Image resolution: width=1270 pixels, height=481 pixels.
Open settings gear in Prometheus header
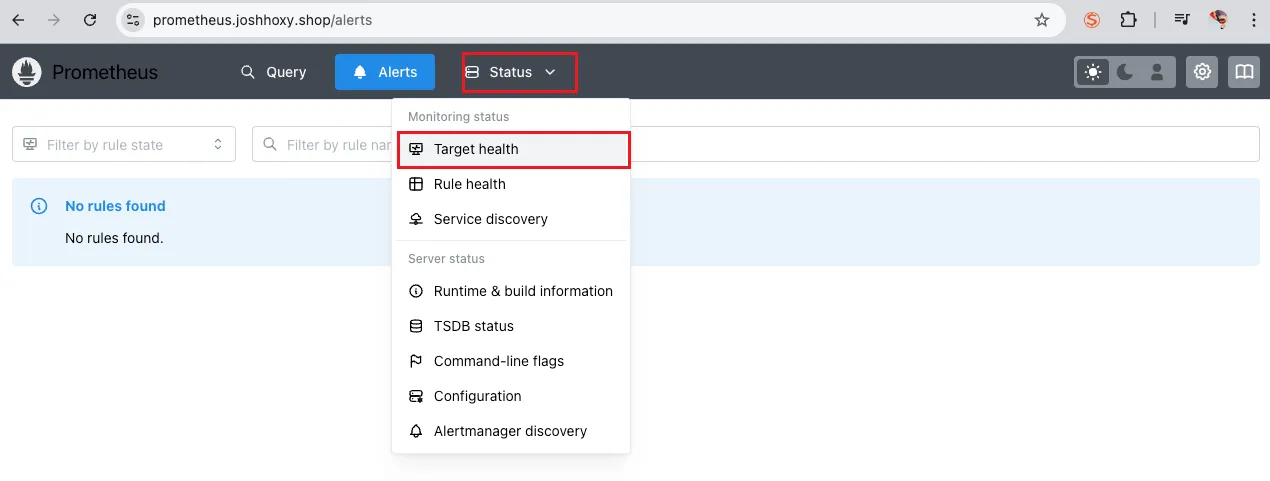(1202, 72)
